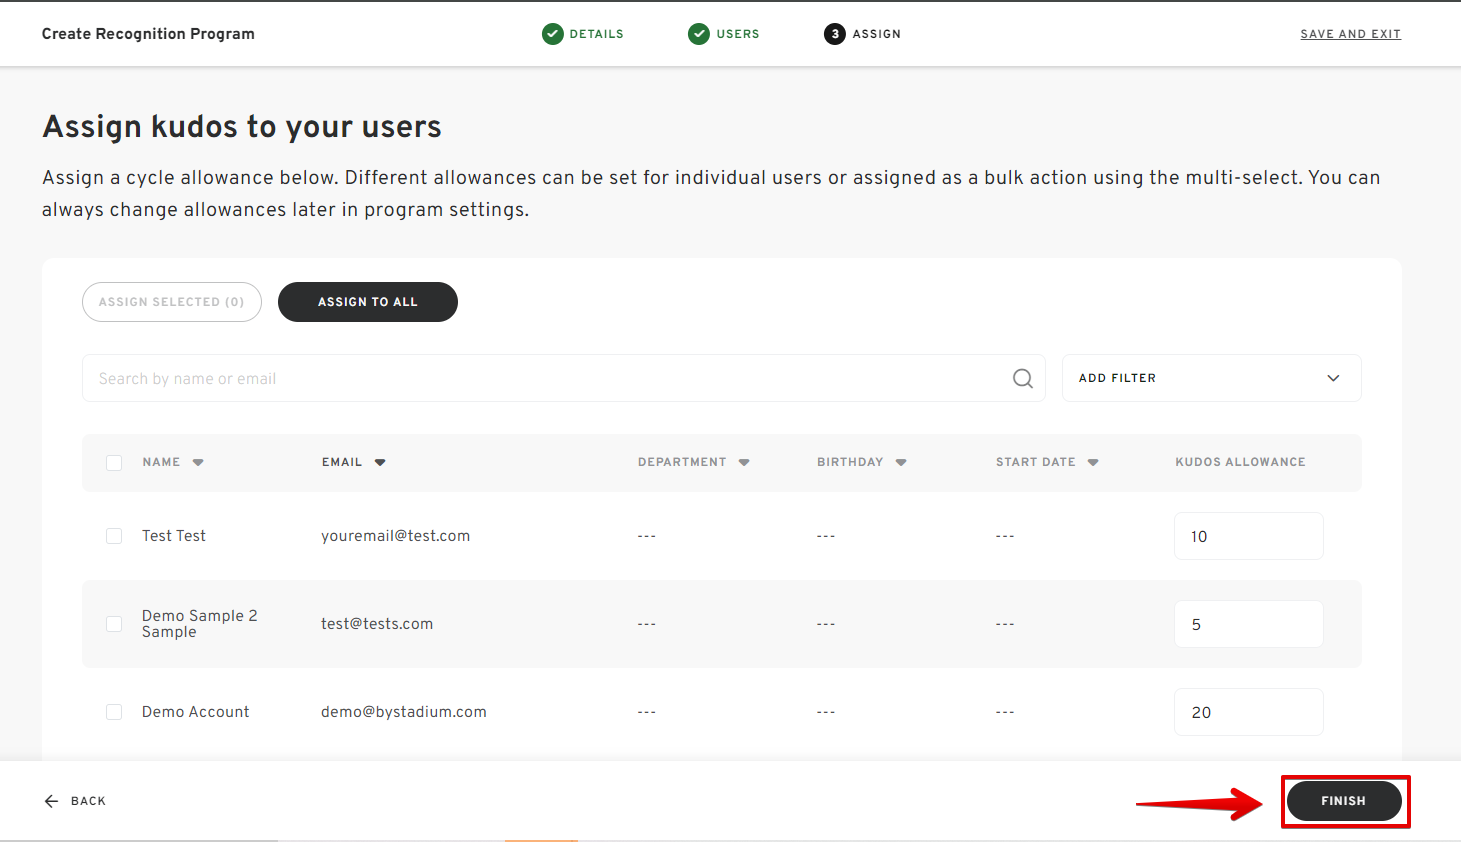Image resolution: width=1461 pixels, height=842 pixels.
Task: Click email test@tests.com
Action: click(x=377, y=624)
